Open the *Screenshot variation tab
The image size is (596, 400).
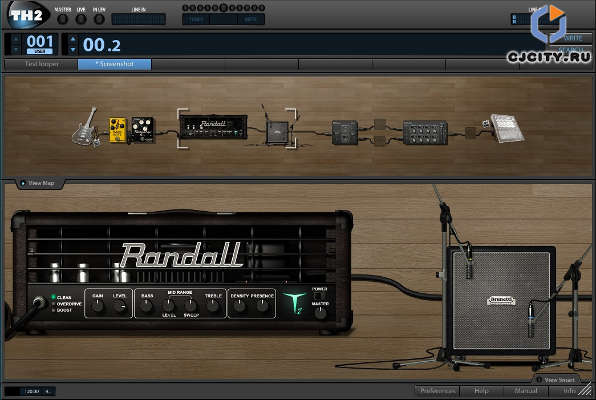pos(114,64)
